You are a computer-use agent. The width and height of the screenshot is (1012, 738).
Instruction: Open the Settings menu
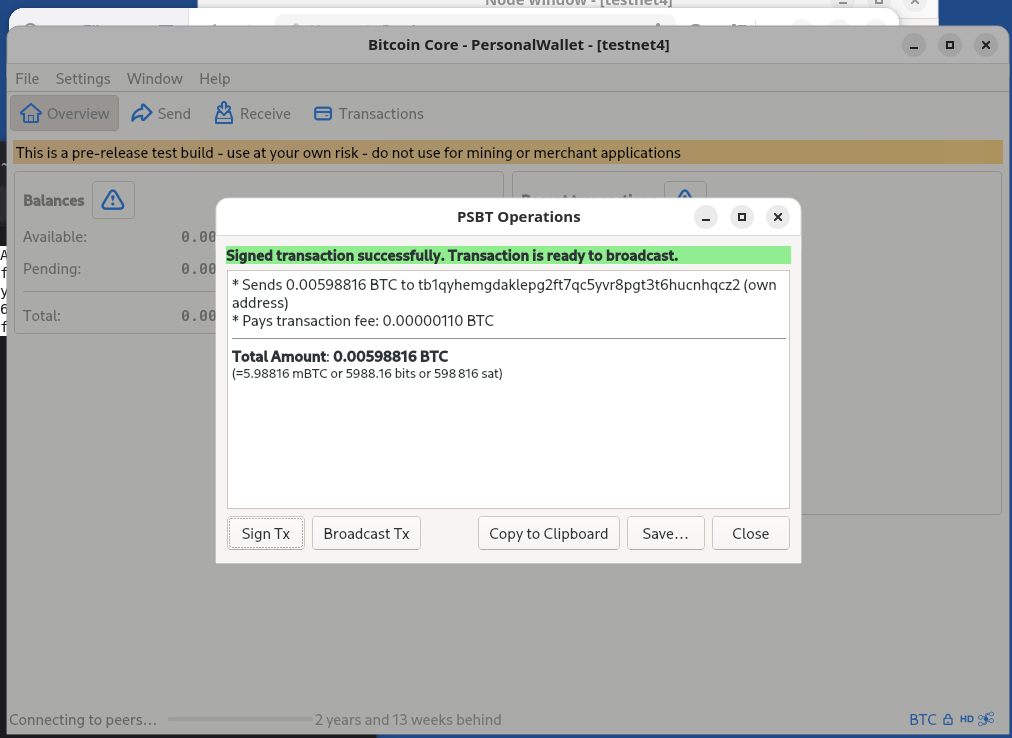[x=83, y=79]
